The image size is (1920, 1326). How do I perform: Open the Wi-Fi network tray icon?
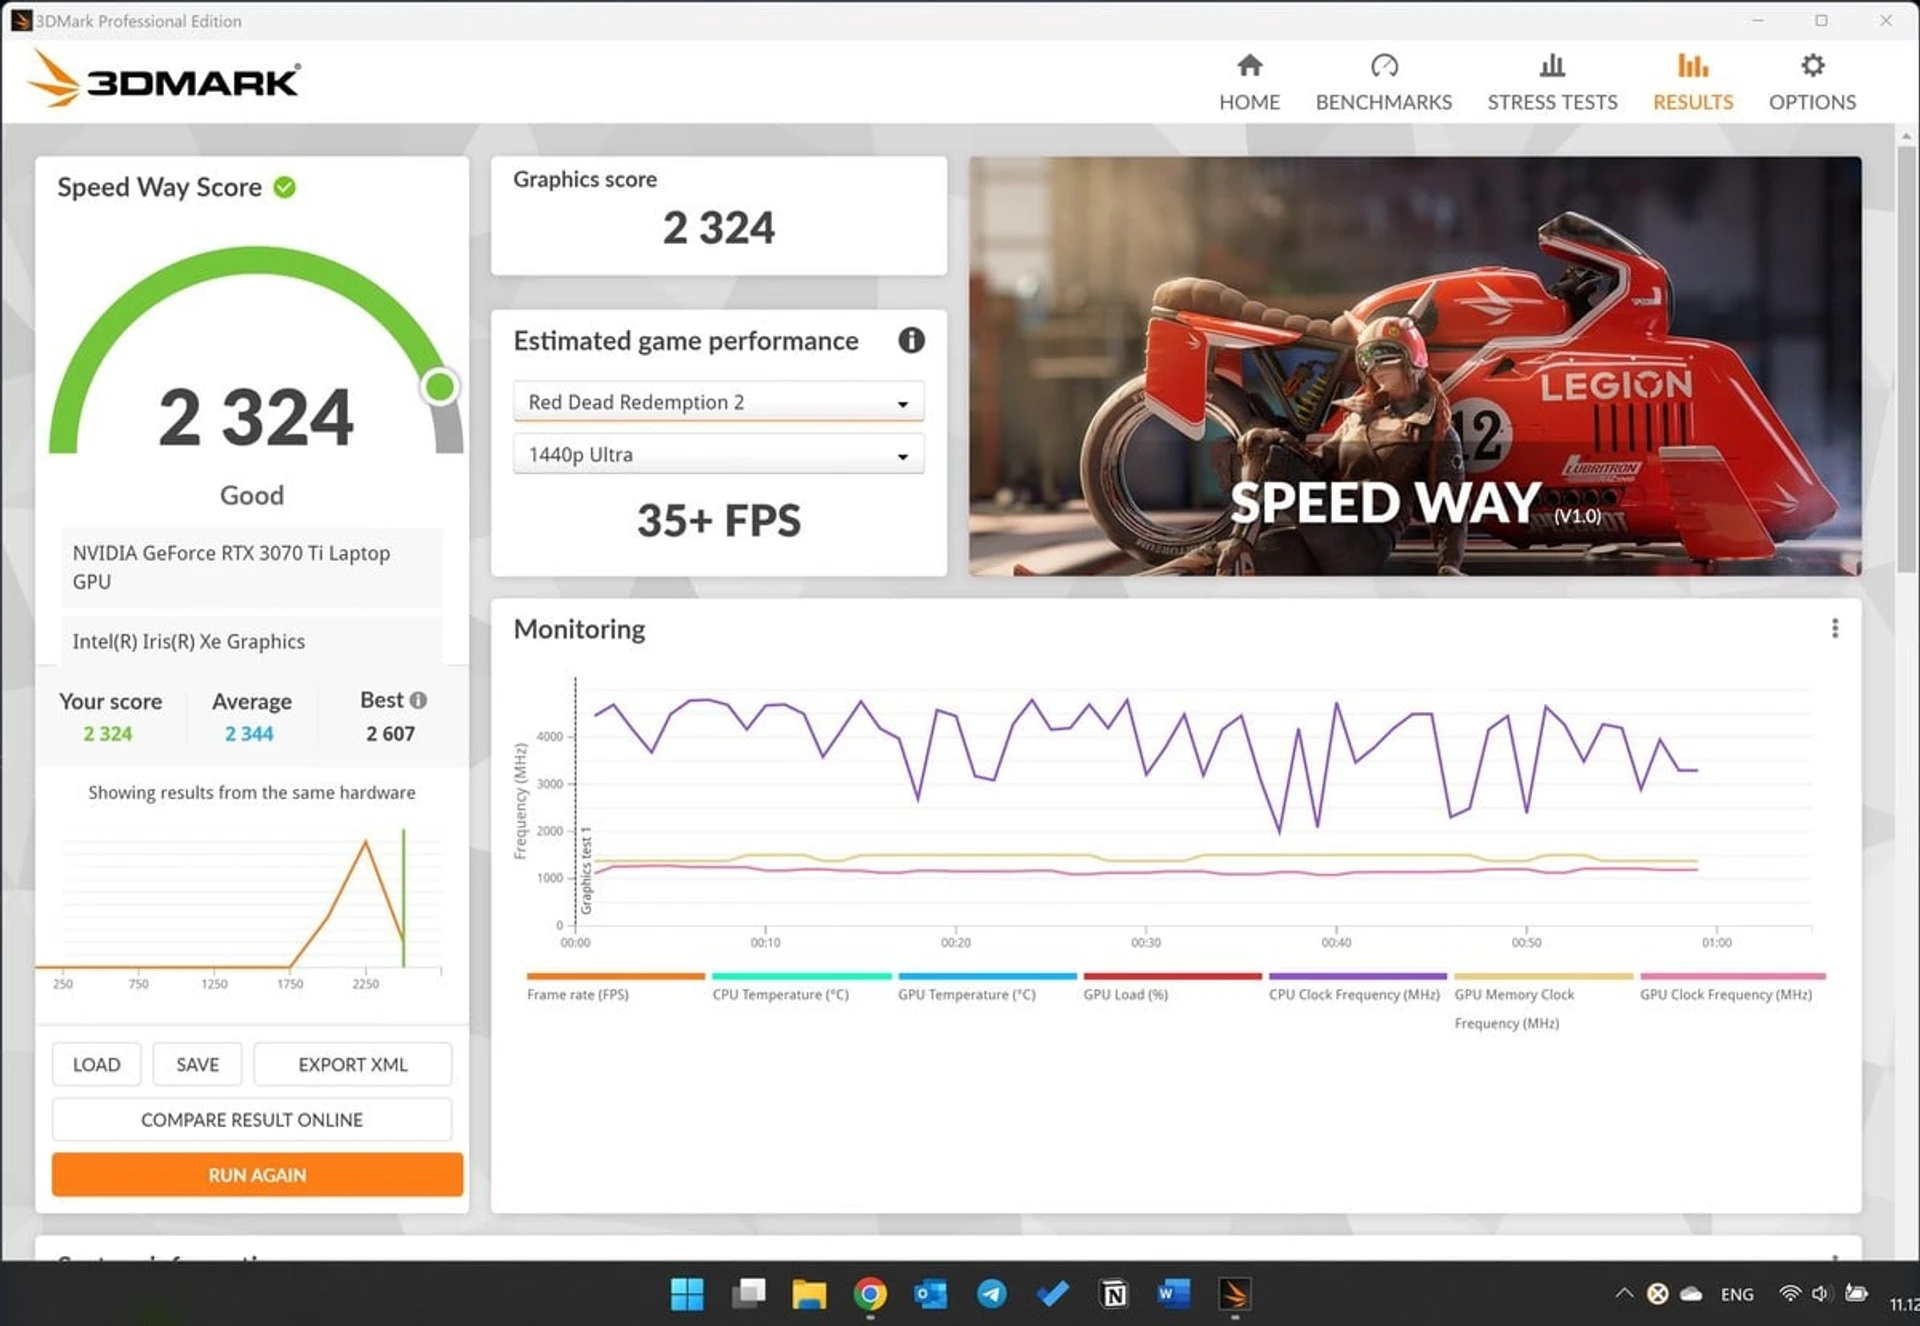point(1789,1293)
